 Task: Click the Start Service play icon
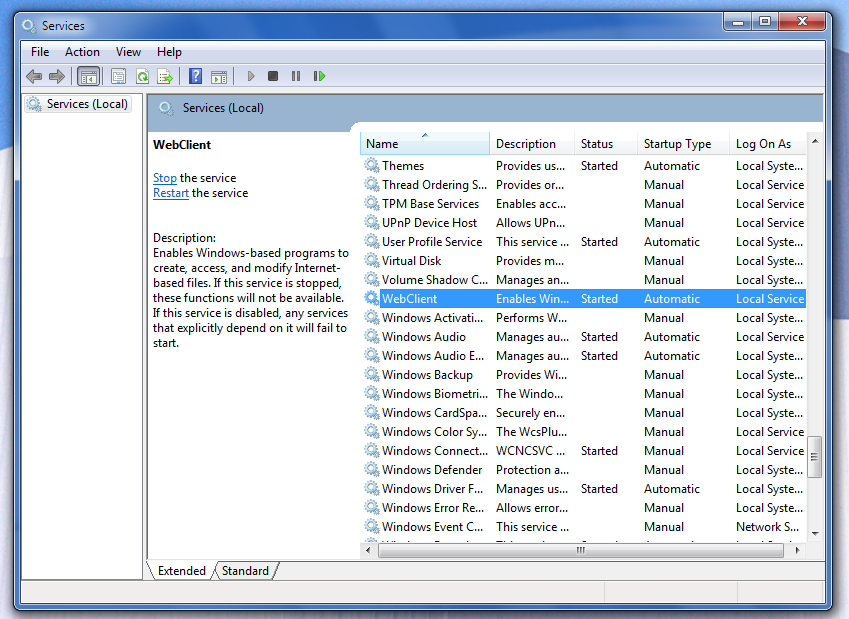tap(250, 76)
